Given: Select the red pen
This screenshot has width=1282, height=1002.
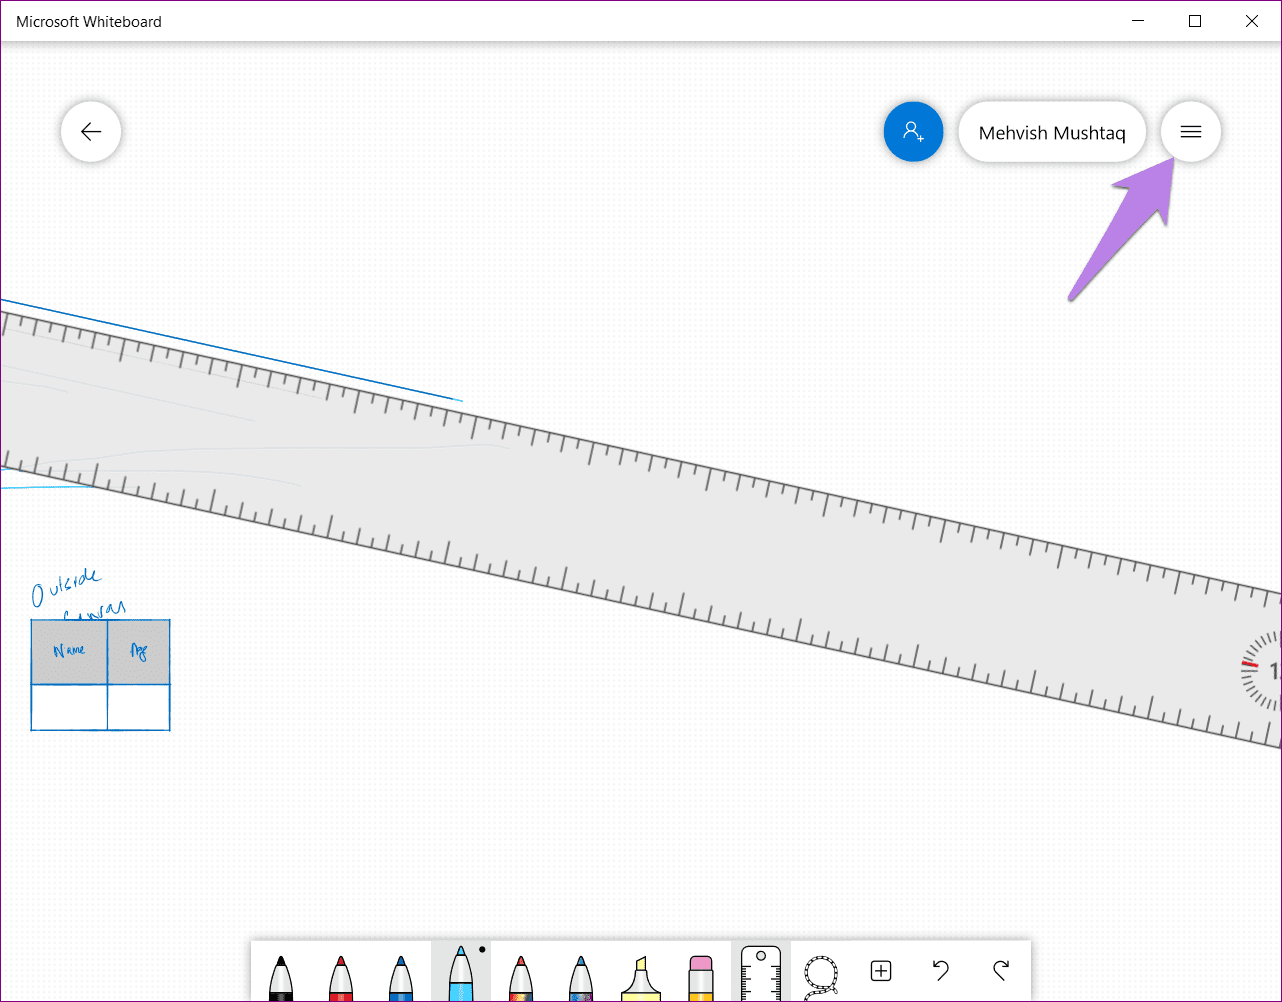Looking at the screenshot, I should (341, 977).
